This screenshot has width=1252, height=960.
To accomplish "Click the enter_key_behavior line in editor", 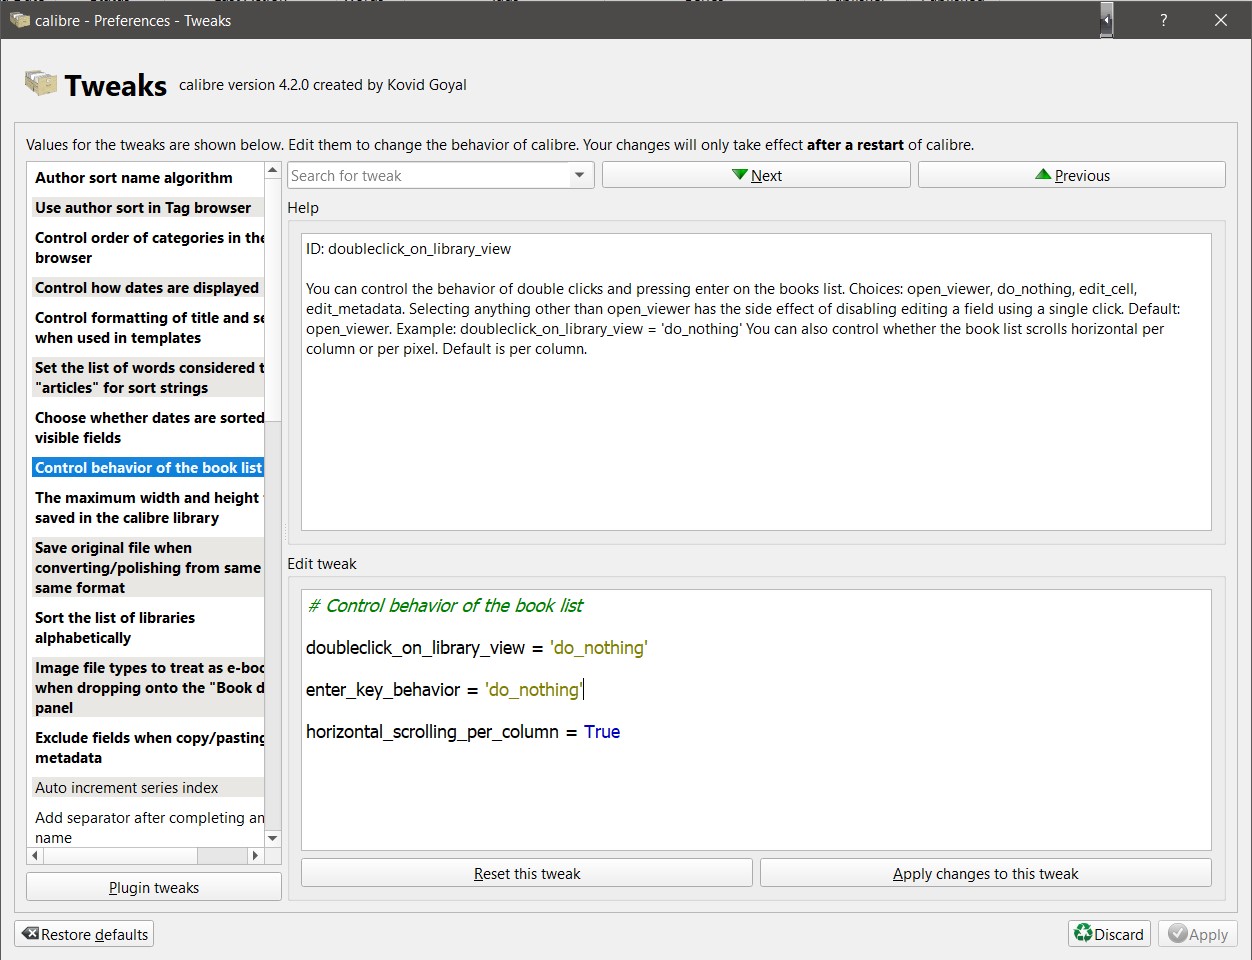I will 444,690.
